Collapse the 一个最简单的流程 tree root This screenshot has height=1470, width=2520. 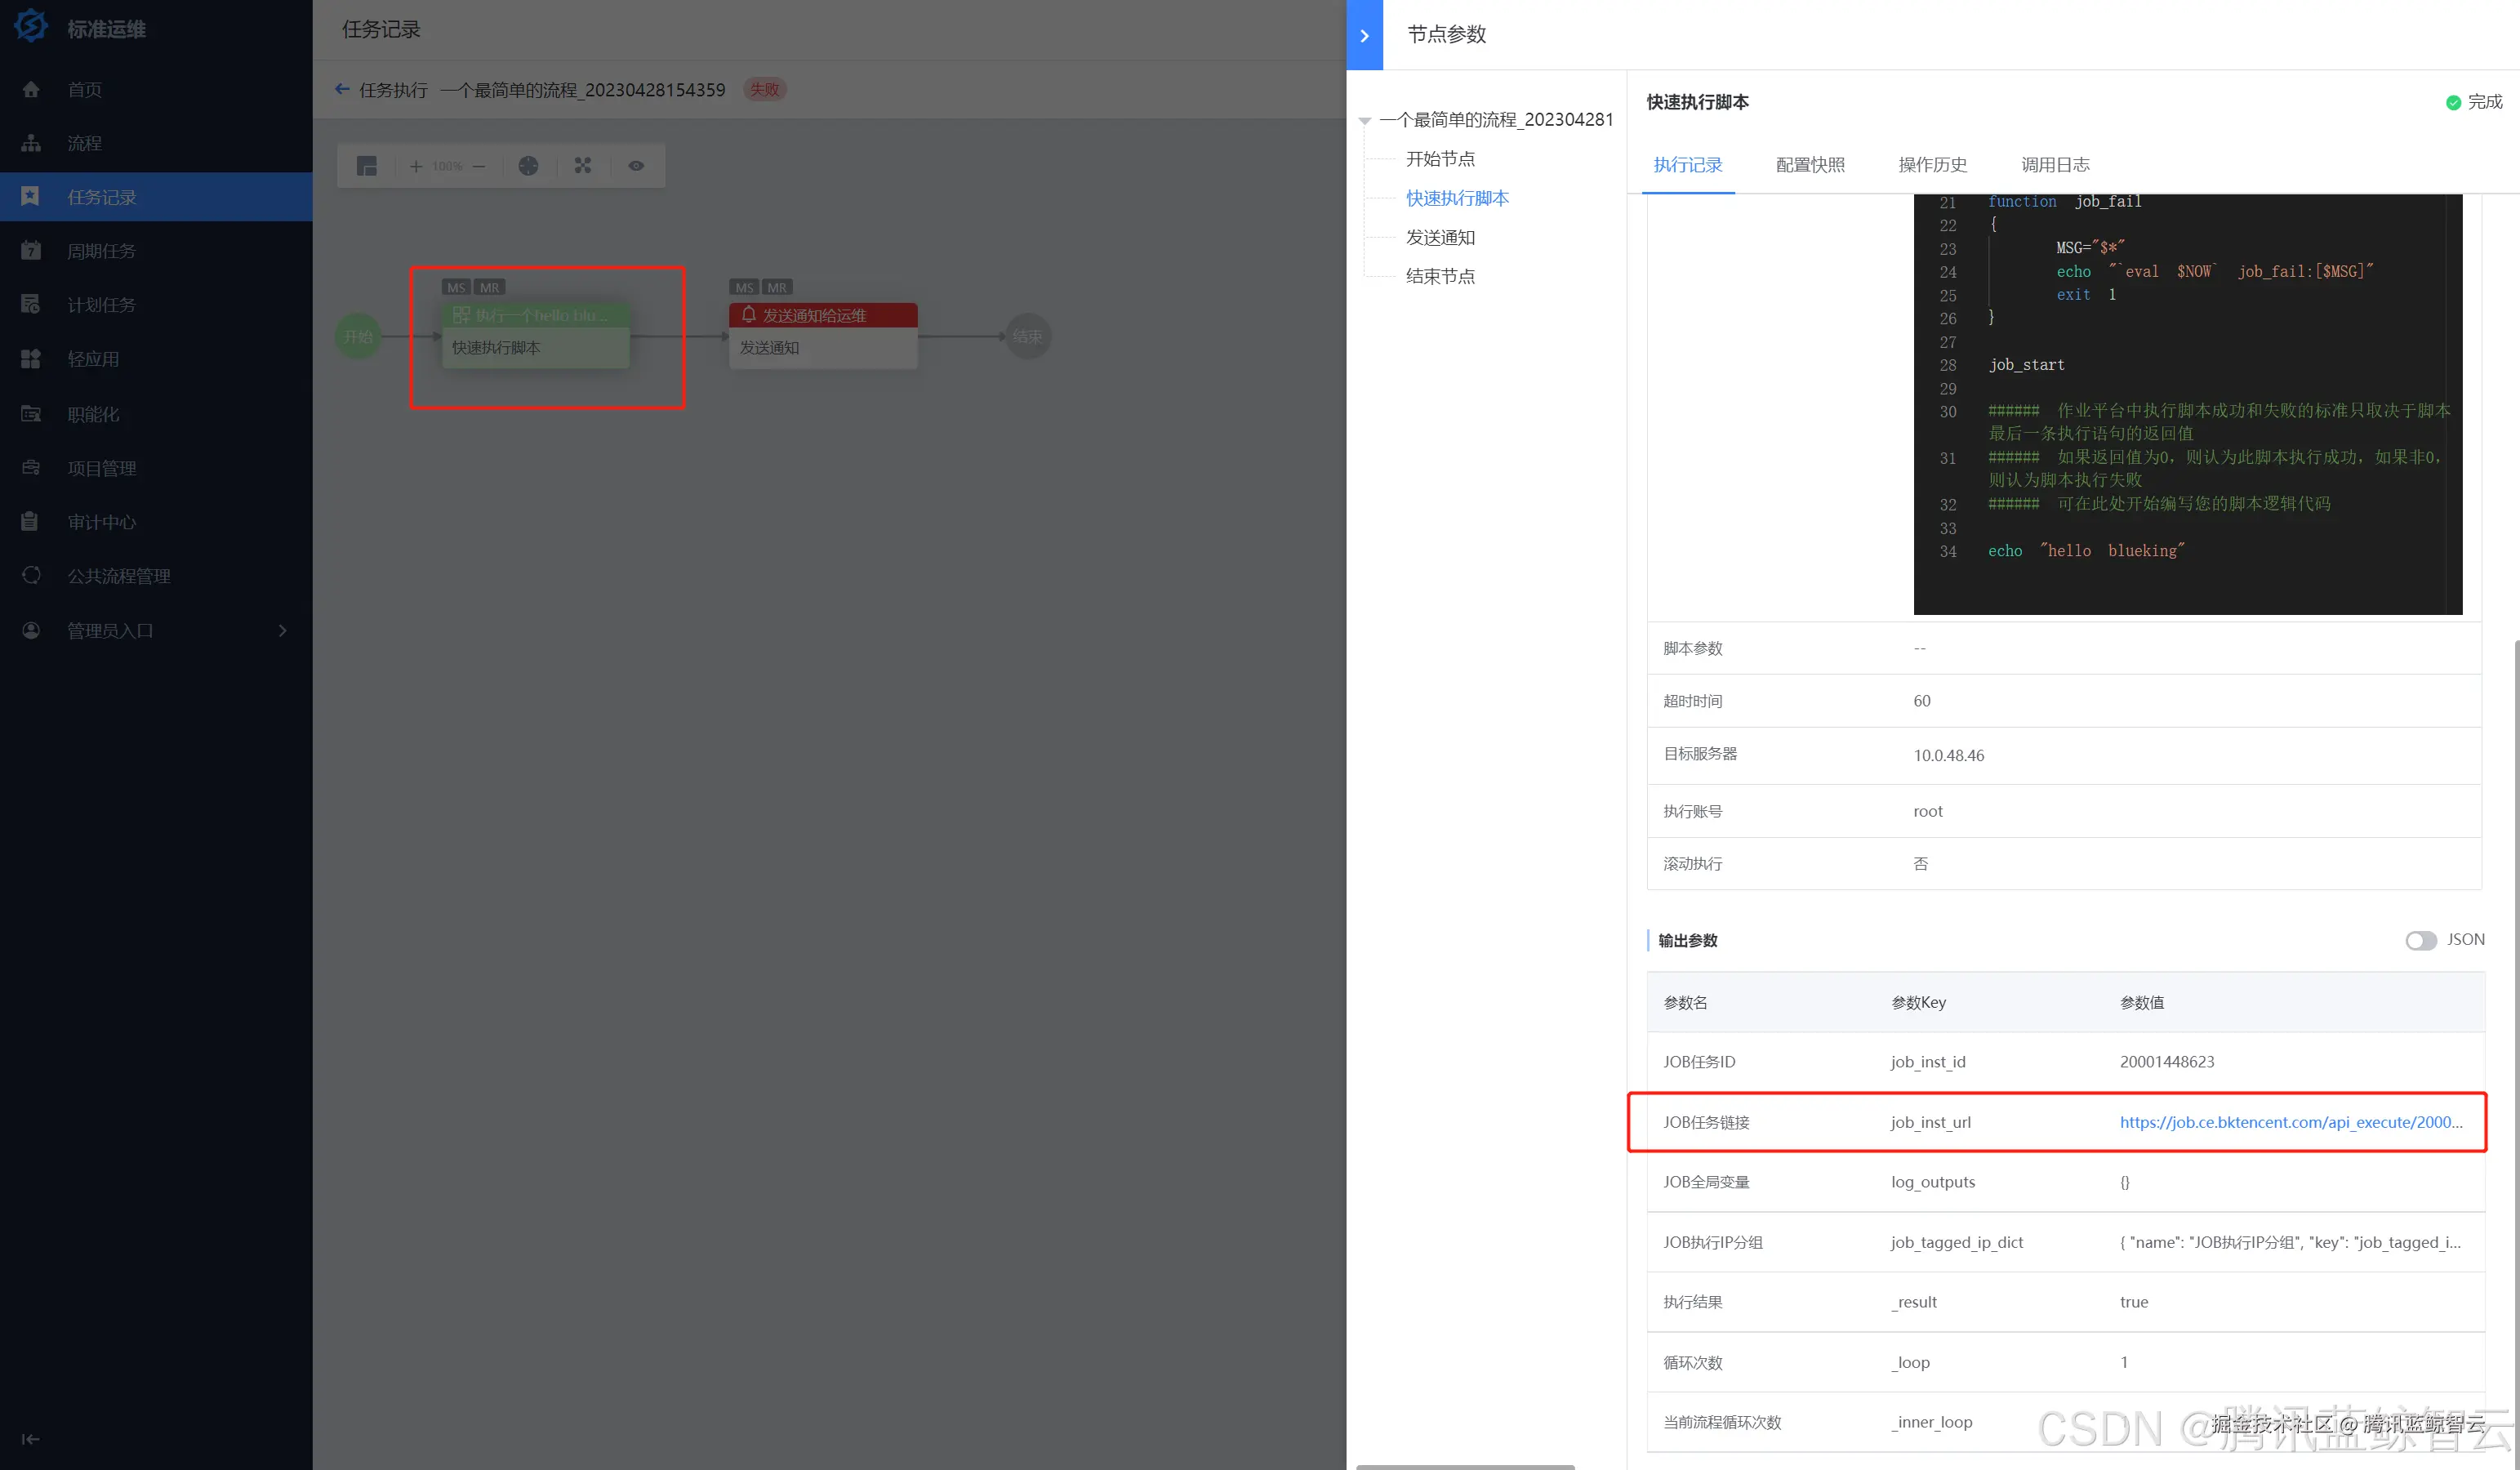click(1365, 121)
